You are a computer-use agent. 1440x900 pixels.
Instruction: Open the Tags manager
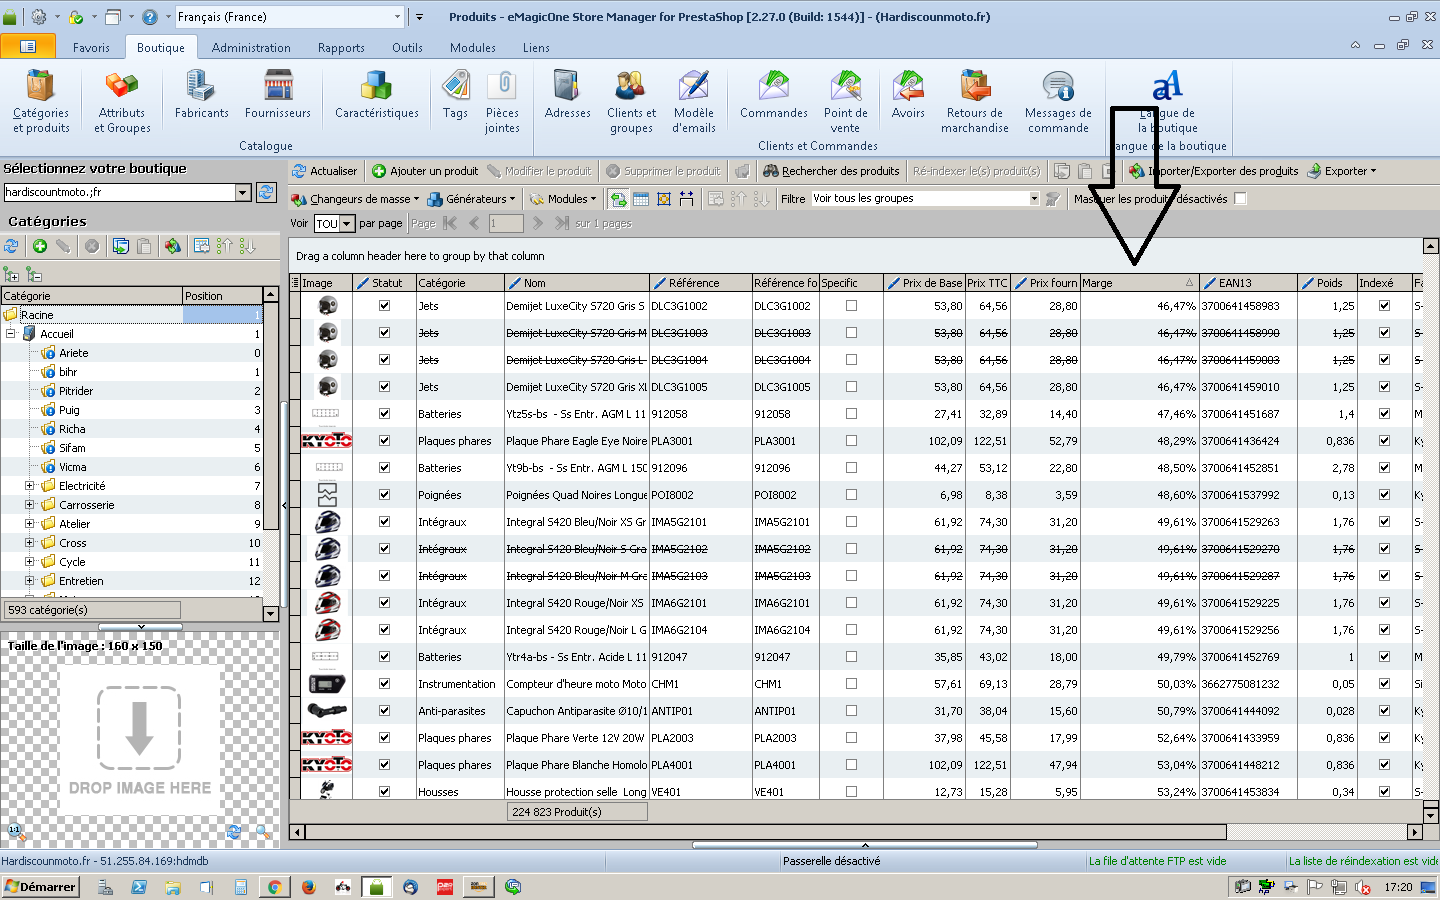point(456,95)
